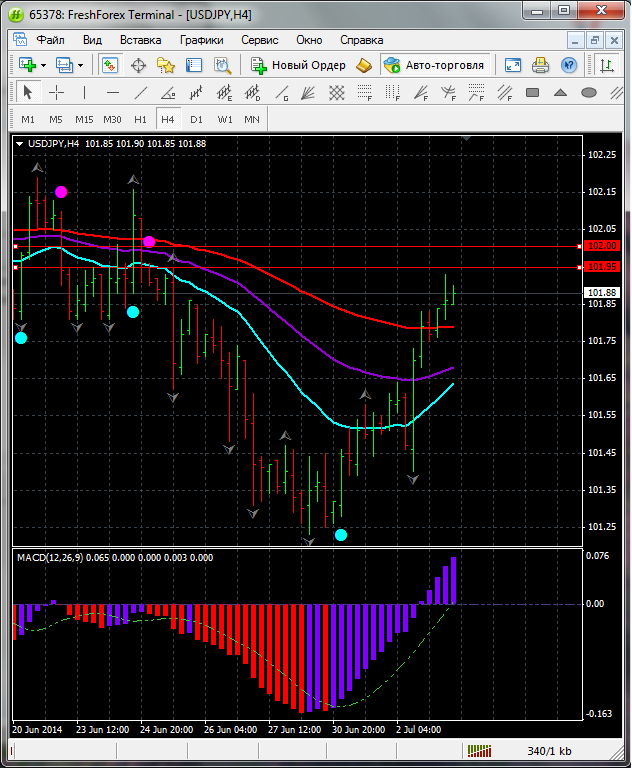Toggle the Авто-торговля auto-trading button
Image resolution: width=632 pixels, height=768 pixels.
coord(434,65)
